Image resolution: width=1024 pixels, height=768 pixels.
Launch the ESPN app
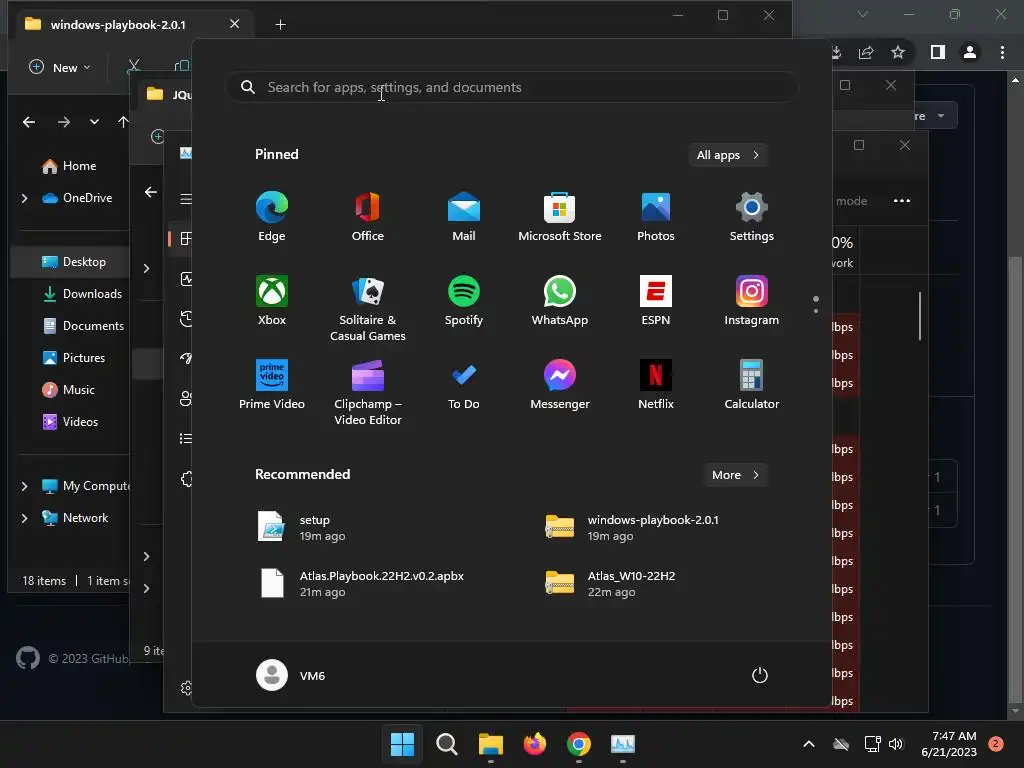click(x=656, y=300)
